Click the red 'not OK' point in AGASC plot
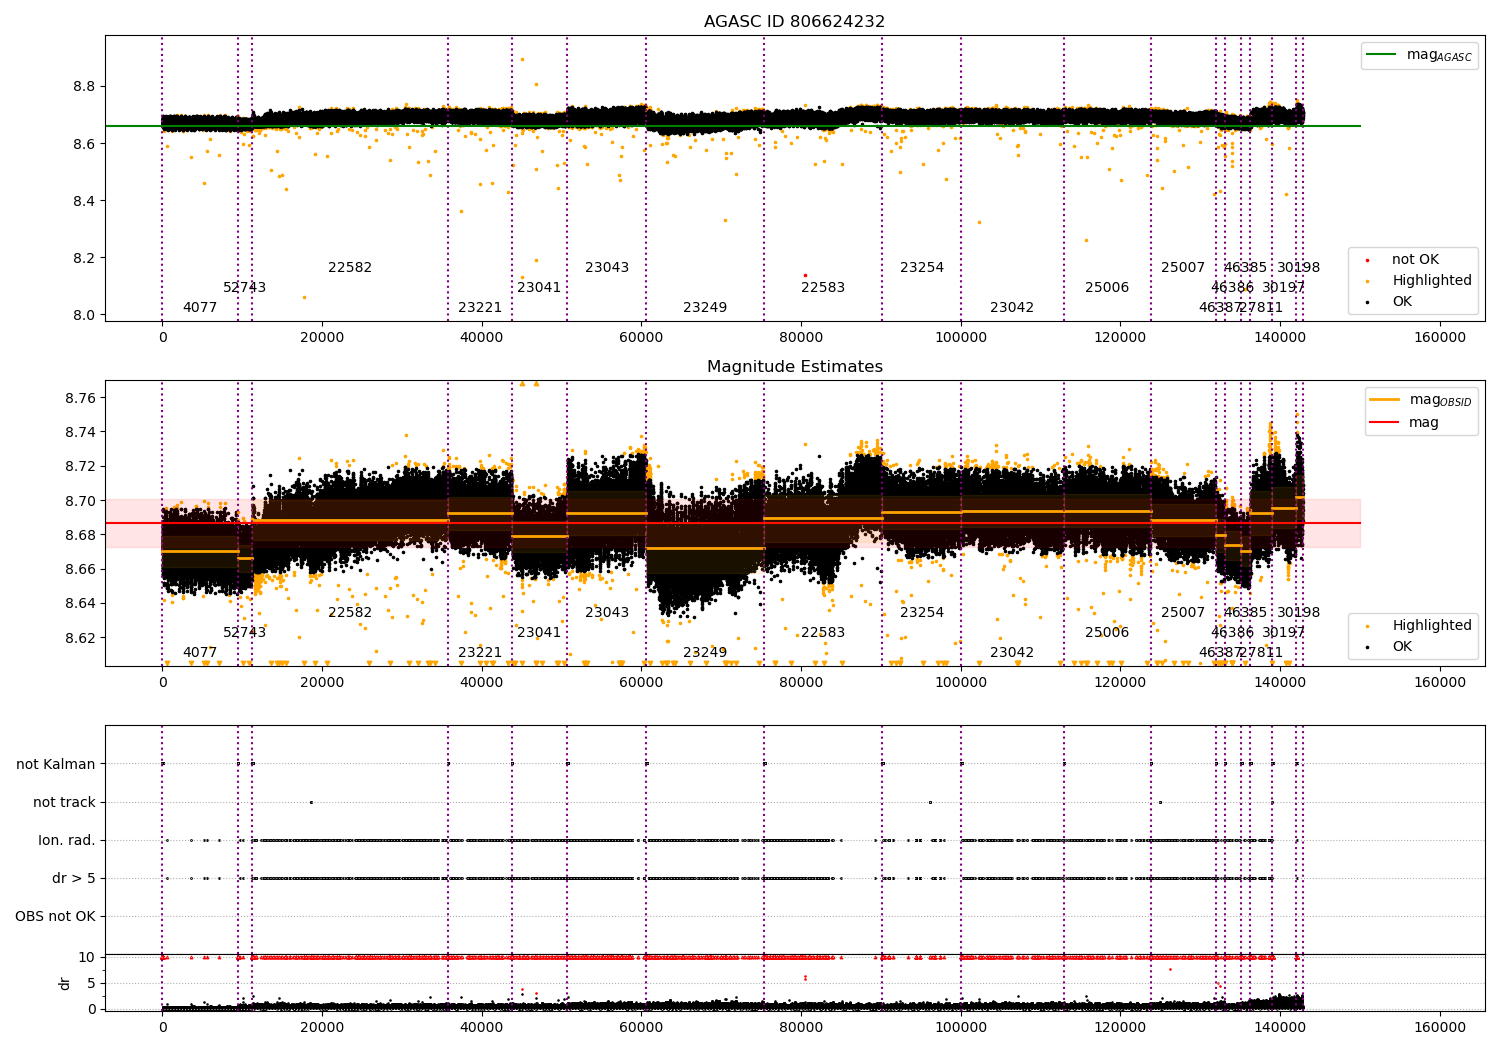The width and height of the screenshot is (1500, 1050). [805, 275]
